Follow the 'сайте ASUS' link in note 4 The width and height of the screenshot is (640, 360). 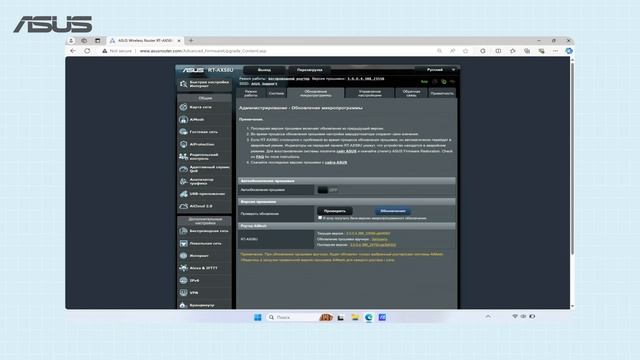click(x=336, y=162)
